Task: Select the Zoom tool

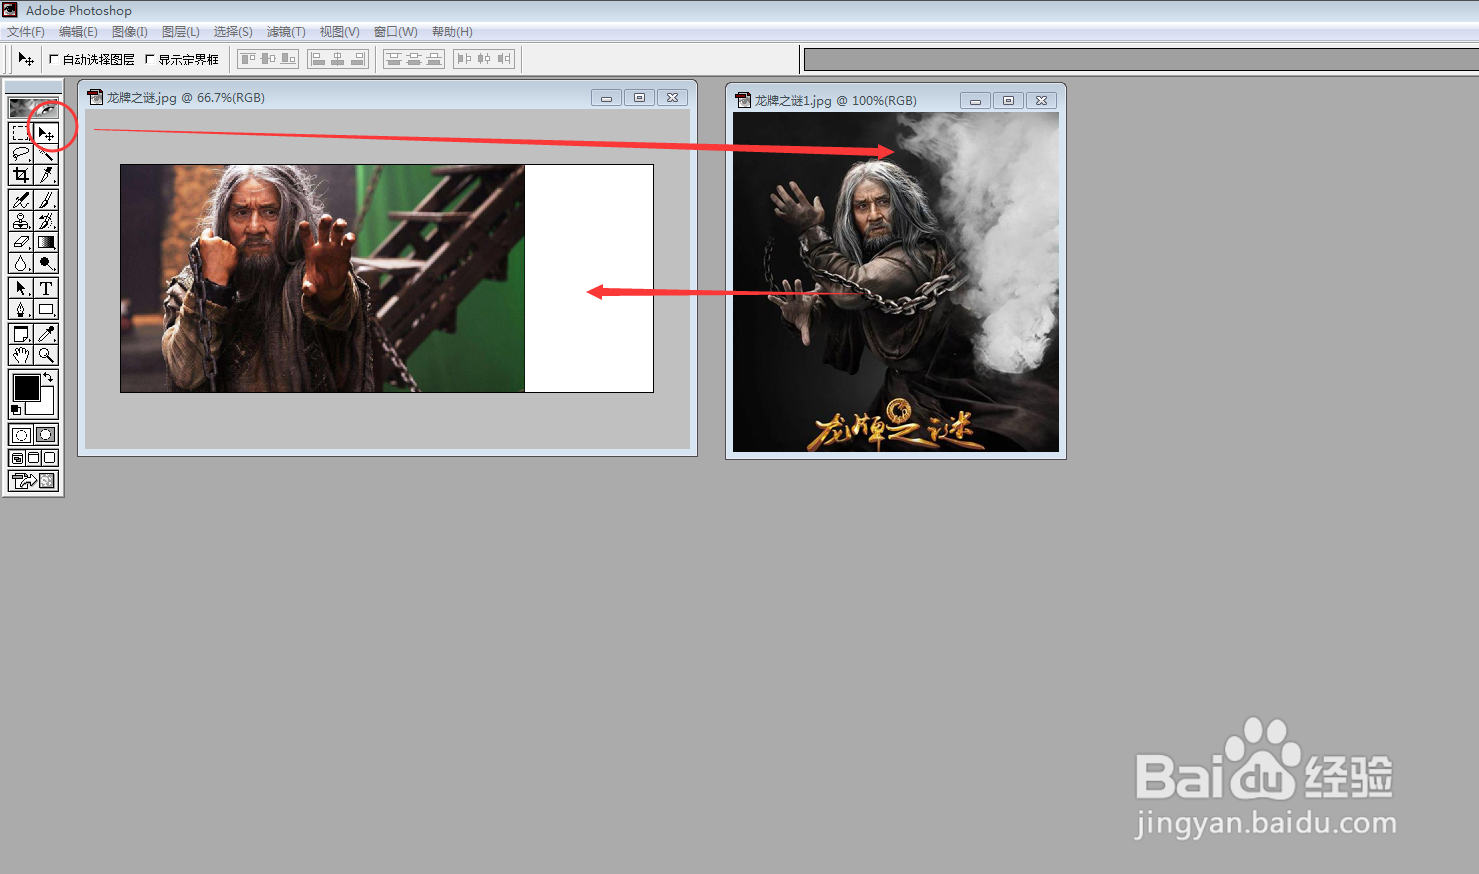Action: point(46,355)
